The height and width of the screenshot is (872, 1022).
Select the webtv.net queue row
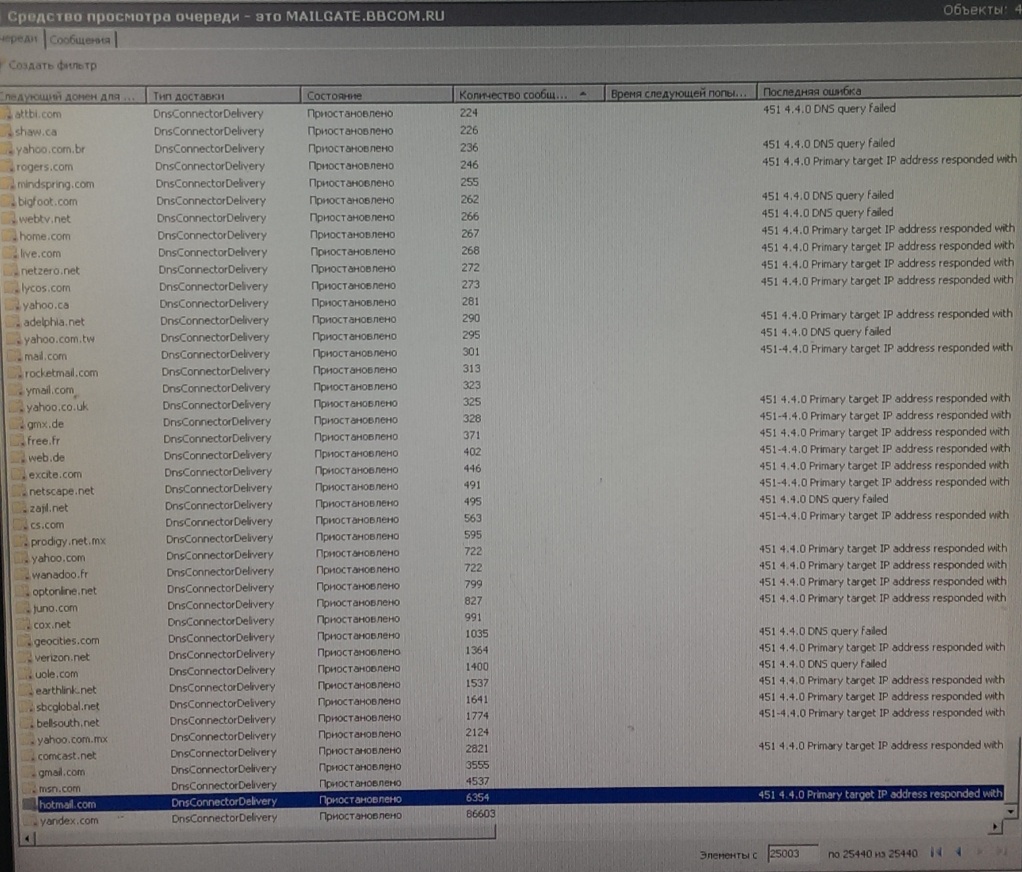508,217
